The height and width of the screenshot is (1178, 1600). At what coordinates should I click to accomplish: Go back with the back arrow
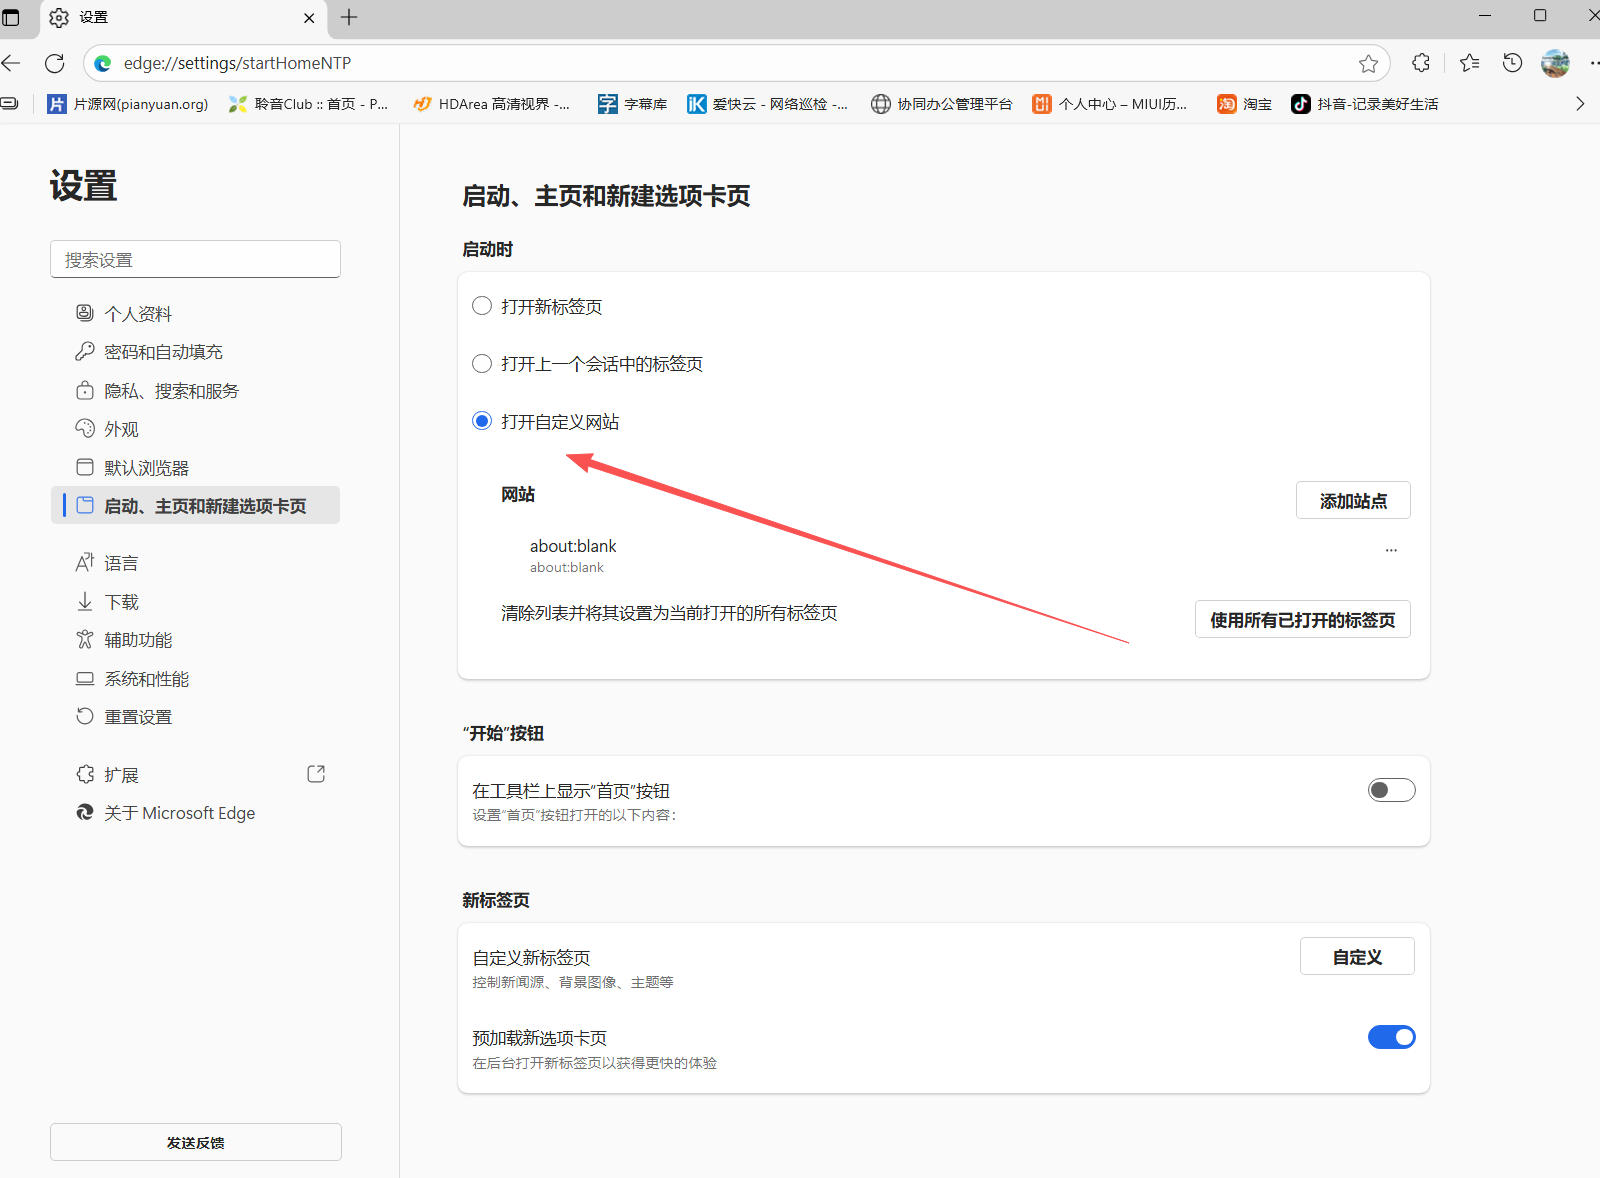tap(11, 63)
